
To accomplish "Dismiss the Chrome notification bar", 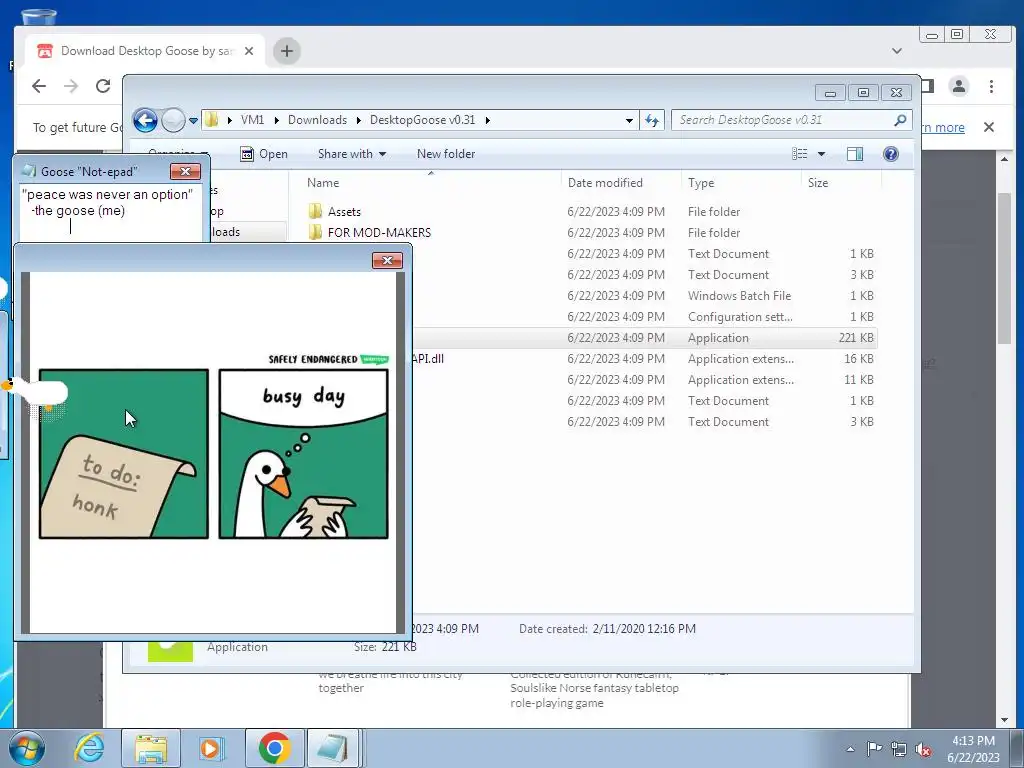I will coord(989,127).
